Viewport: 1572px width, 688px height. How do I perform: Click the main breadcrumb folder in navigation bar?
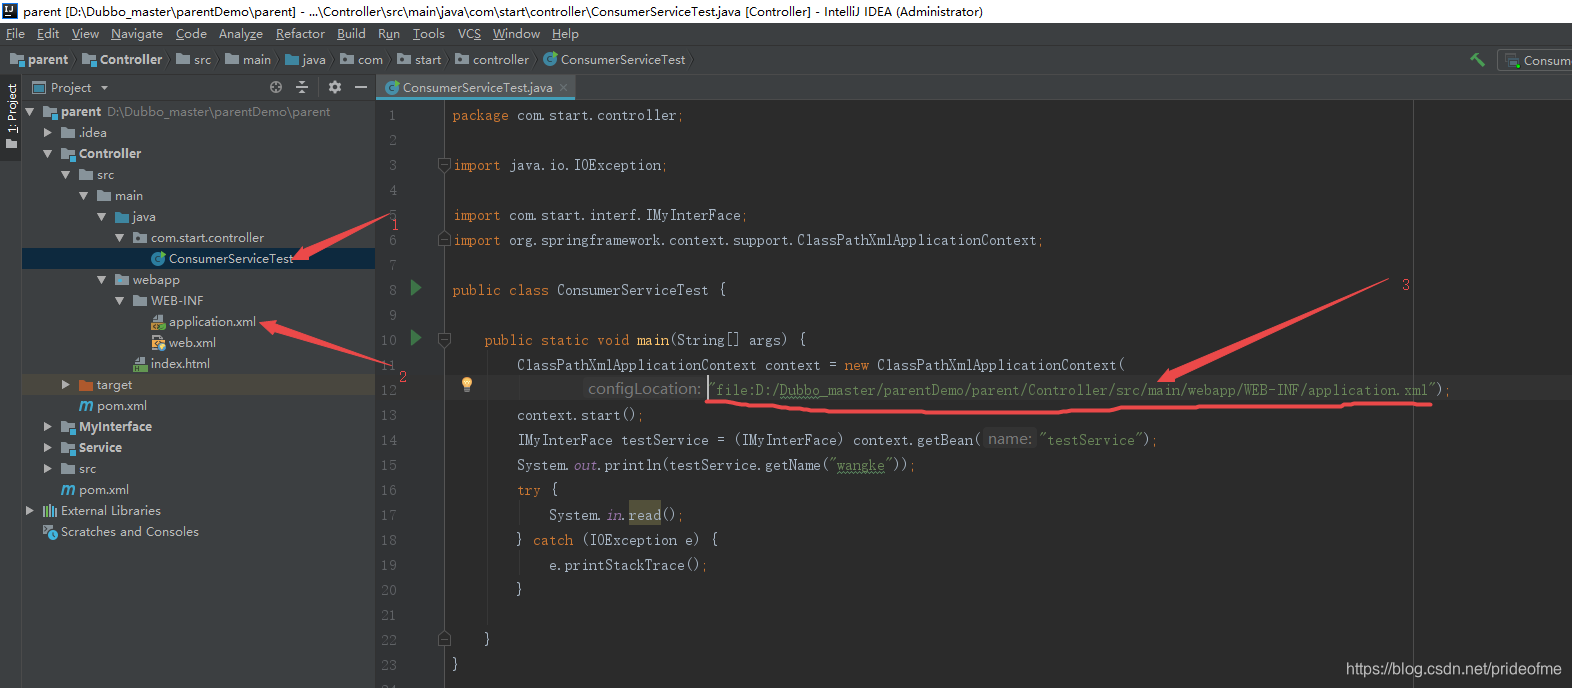tap(248, 60)
